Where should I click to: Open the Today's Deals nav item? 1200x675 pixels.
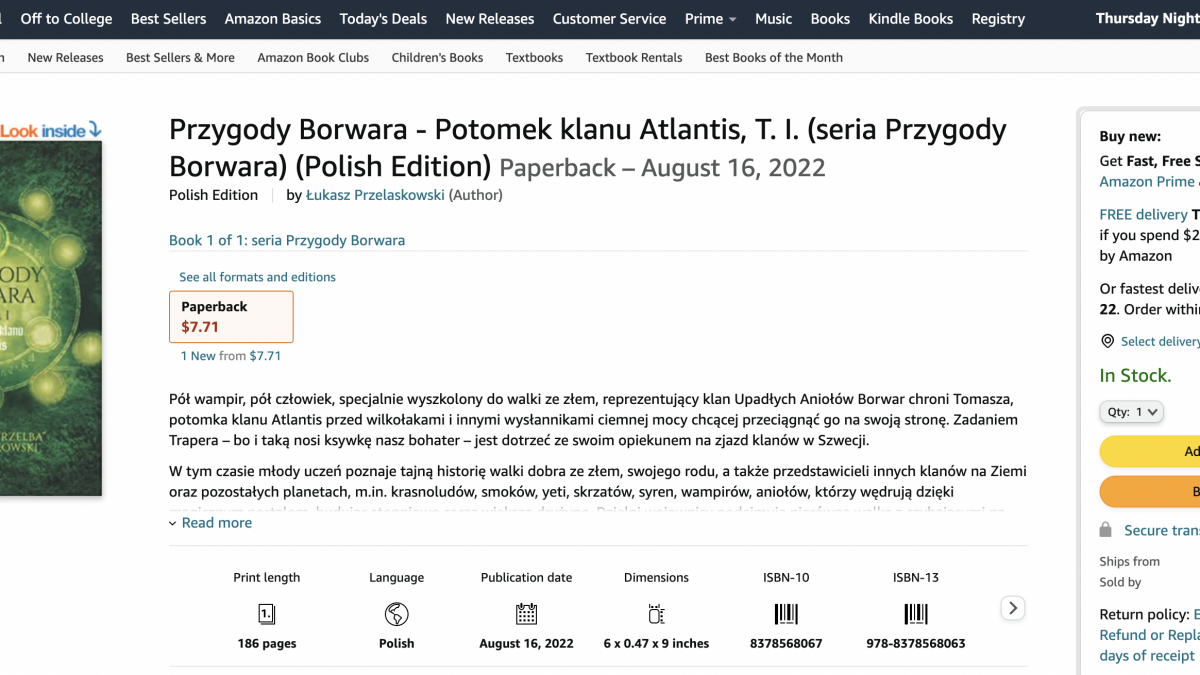point(383,19)
